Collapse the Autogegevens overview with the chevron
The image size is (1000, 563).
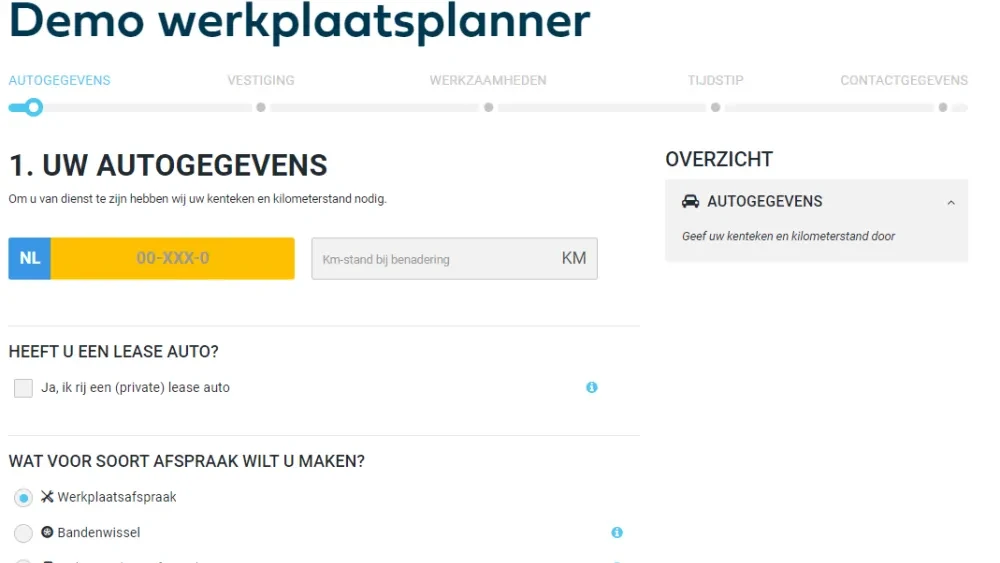coord(951,202)
